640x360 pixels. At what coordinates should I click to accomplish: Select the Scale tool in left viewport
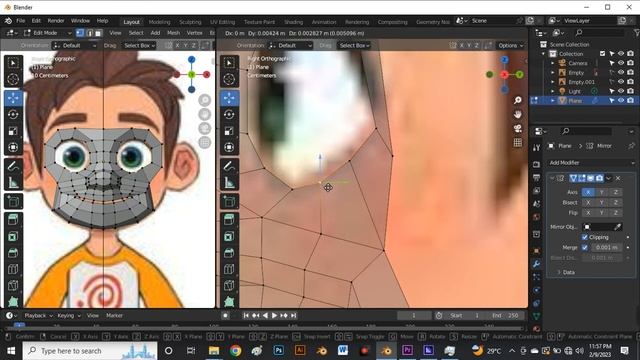click(x=13, y=131)
